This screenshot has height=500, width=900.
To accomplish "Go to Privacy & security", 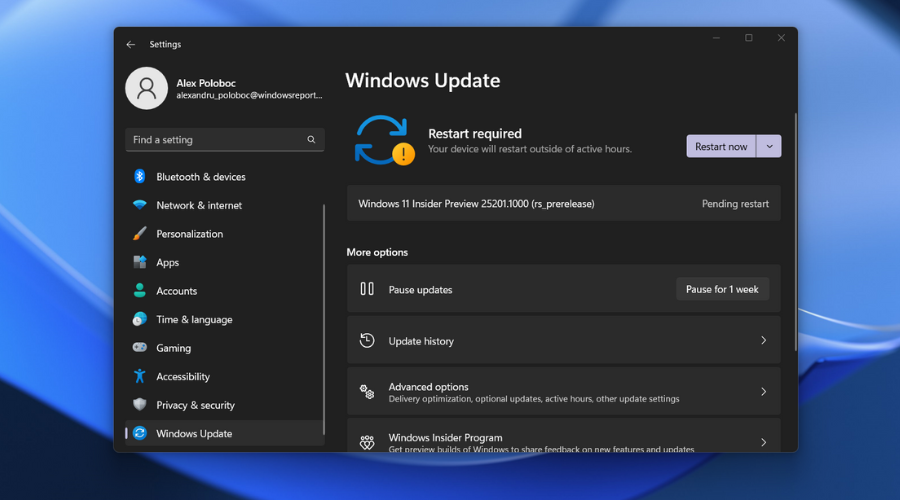I will pos(224,405).
